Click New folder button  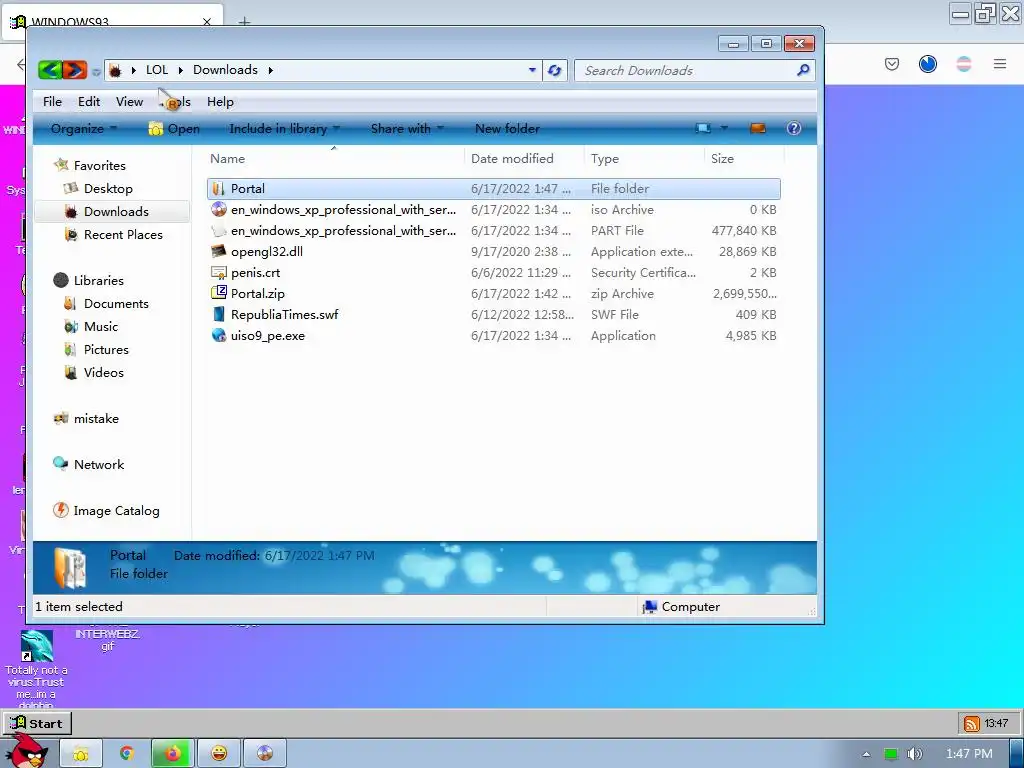click(x=507, y=129)
